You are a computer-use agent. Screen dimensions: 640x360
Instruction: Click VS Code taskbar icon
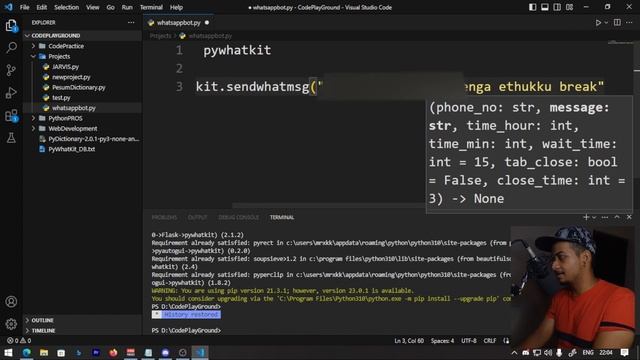[200, 352]
